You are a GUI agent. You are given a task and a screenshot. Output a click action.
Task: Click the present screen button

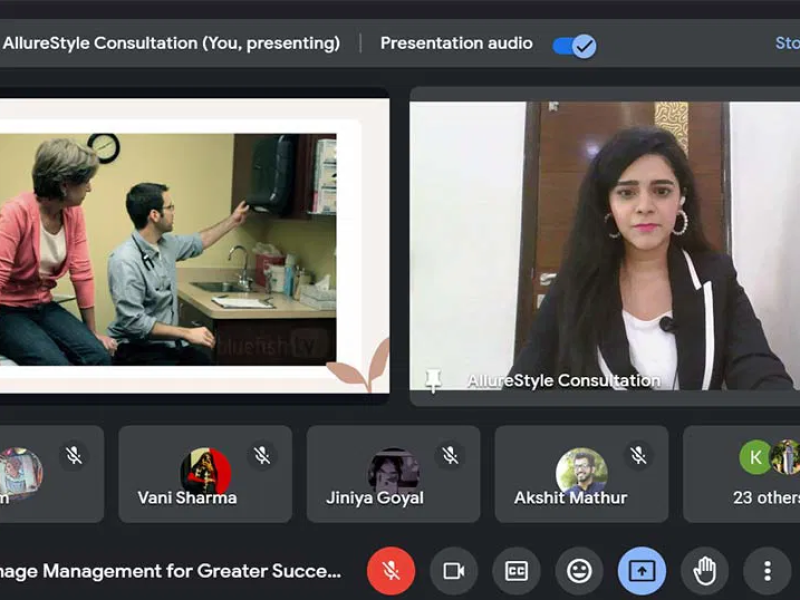coord(642,571)
